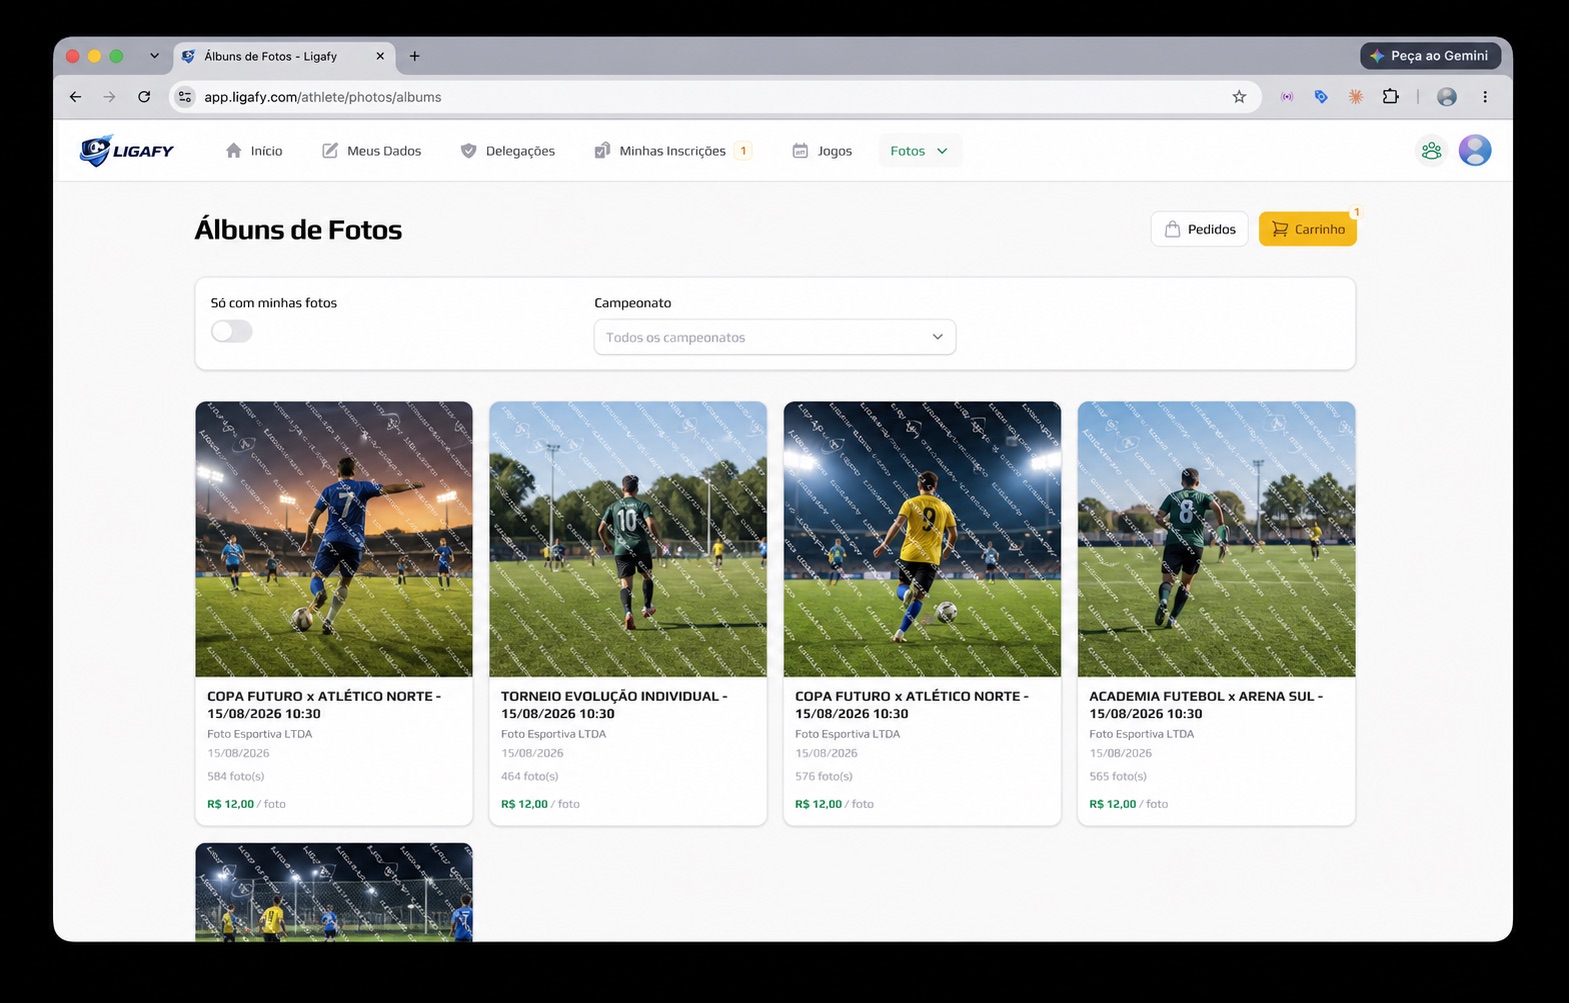Click the blue tag extension icon
Image resolution: width=1569 pixels, height=1003 pixels.
(x=1321, y=97)
